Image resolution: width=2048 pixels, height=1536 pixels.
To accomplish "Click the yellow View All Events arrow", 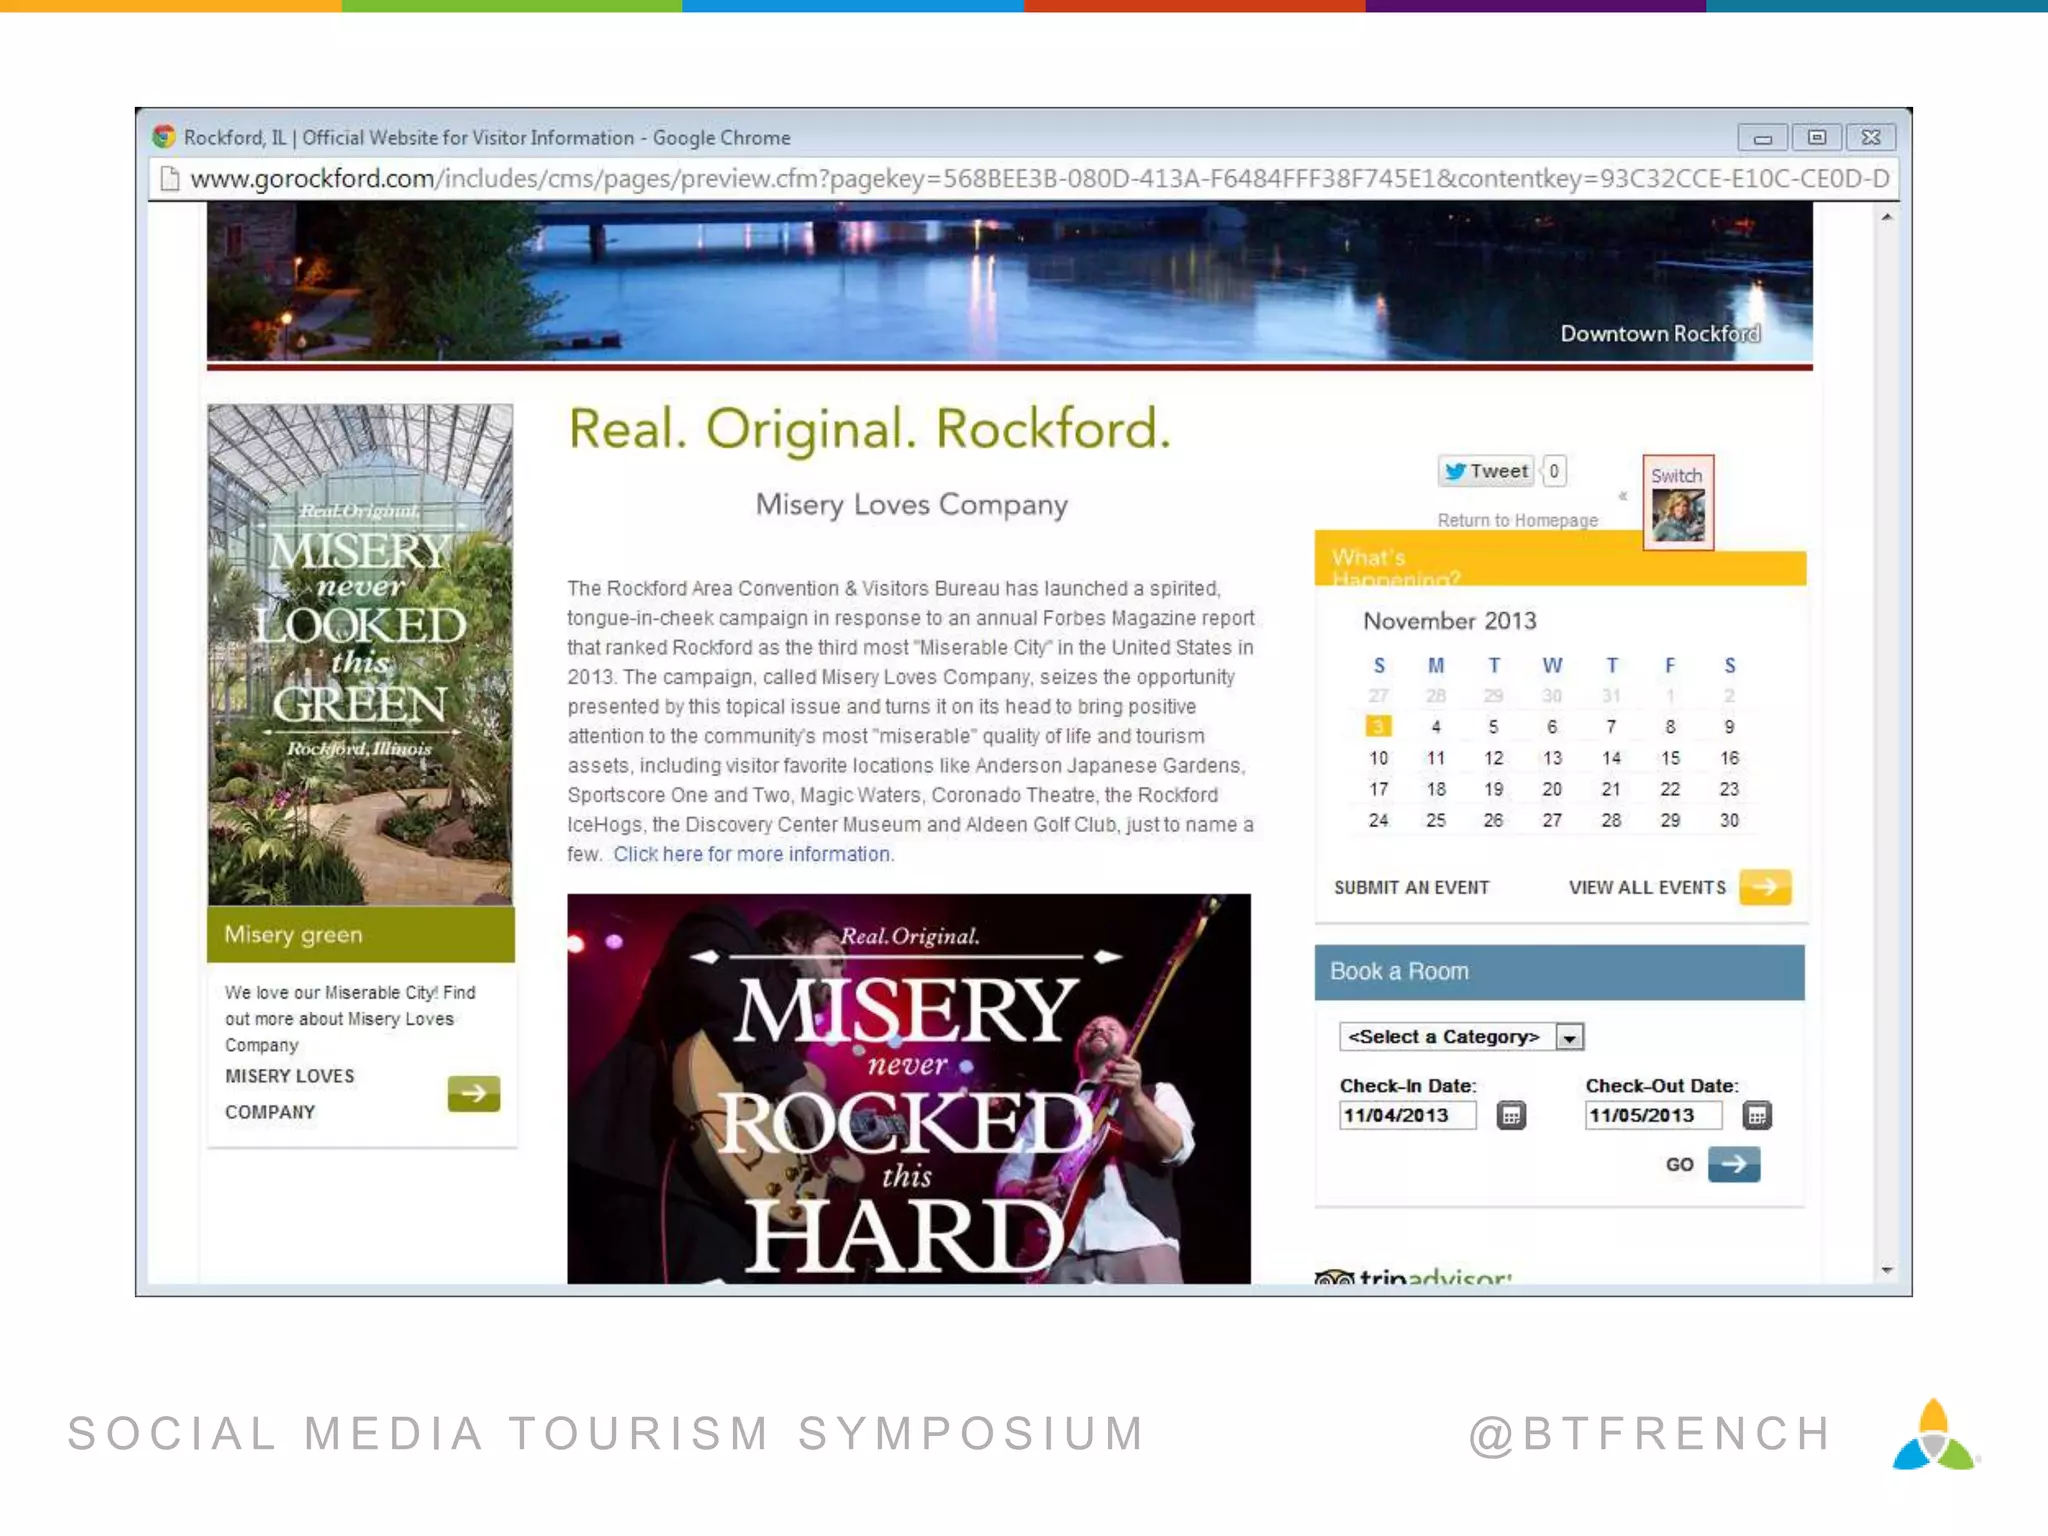I will pos(1765,886).
